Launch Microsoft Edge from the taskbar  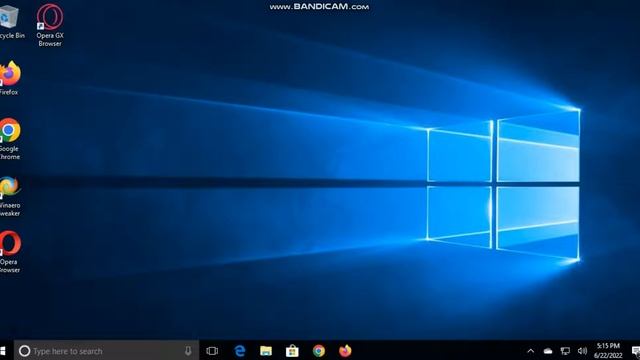tap(240, 351)
